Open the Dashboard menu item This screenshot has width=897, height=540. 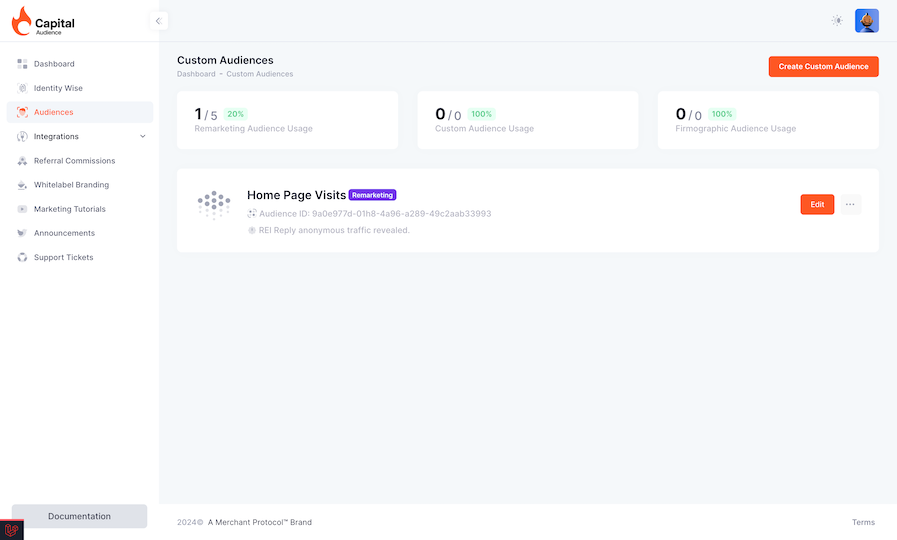[x=80, y=63]
